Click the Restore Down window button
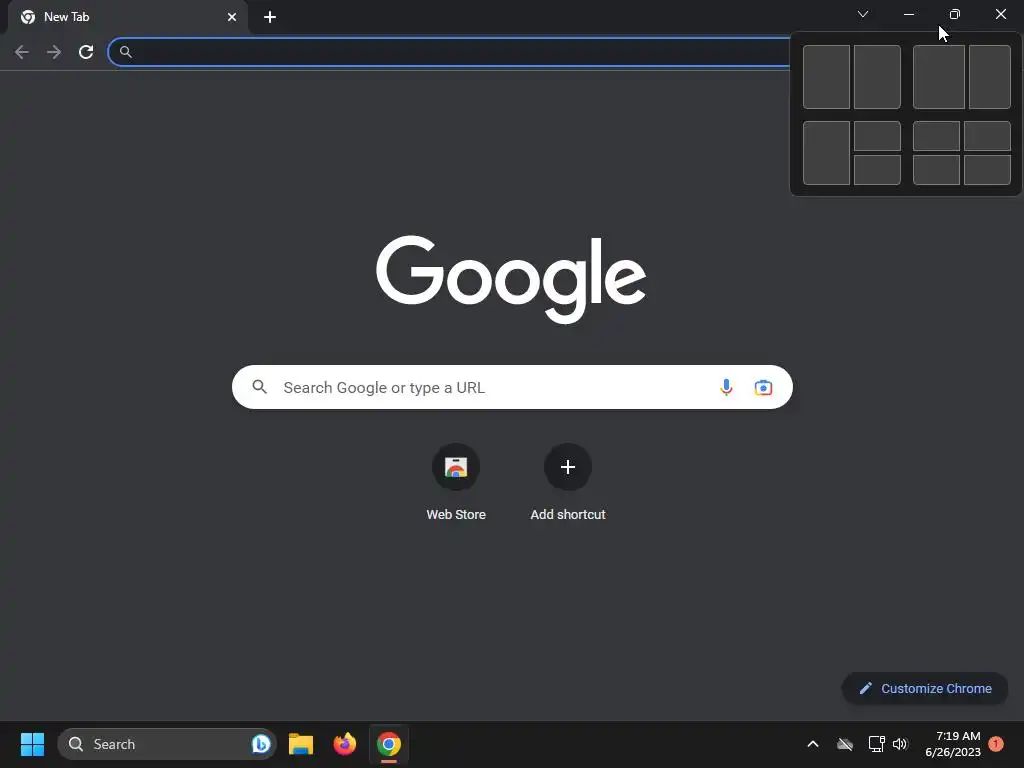This screenshot has height=768, width=1024. [x=955, y=14]
